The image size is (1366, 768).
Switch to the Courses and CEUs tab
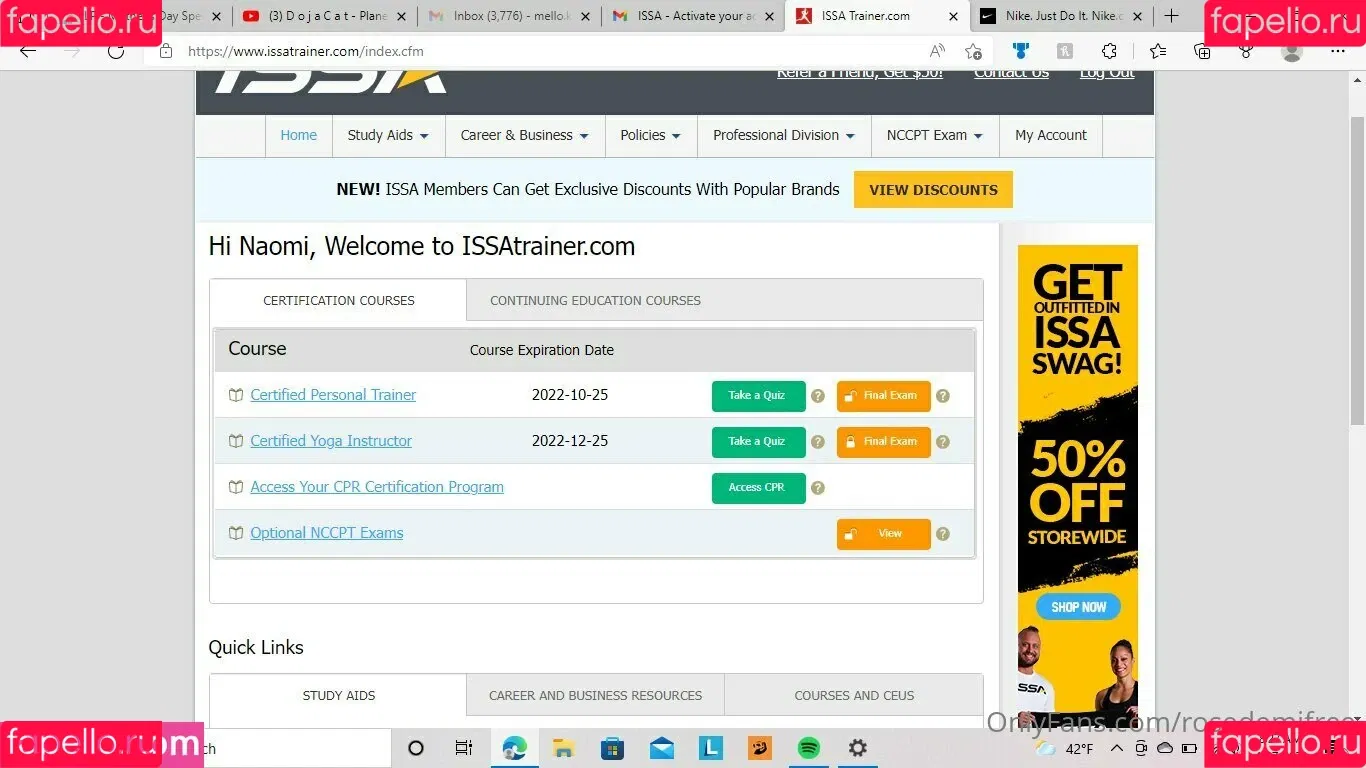coord(854,695)
